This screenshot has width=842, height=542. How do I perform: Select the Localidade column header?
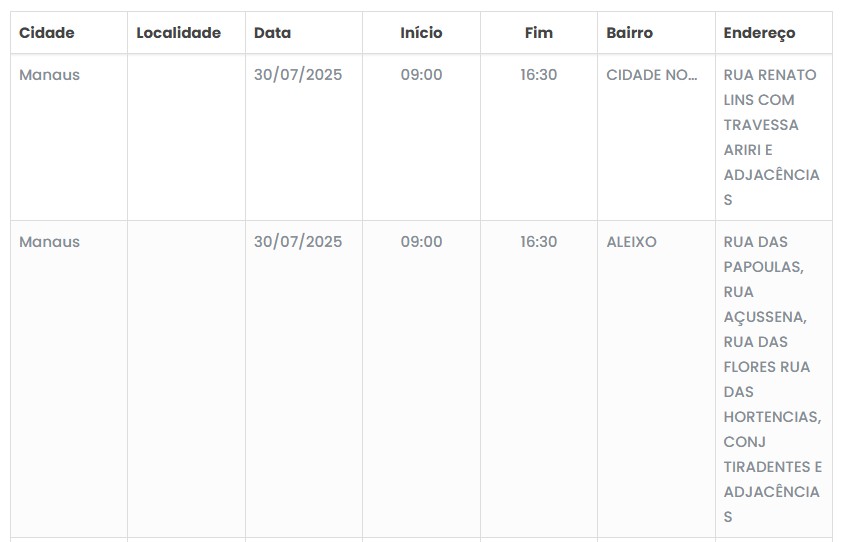click(178, 33)
